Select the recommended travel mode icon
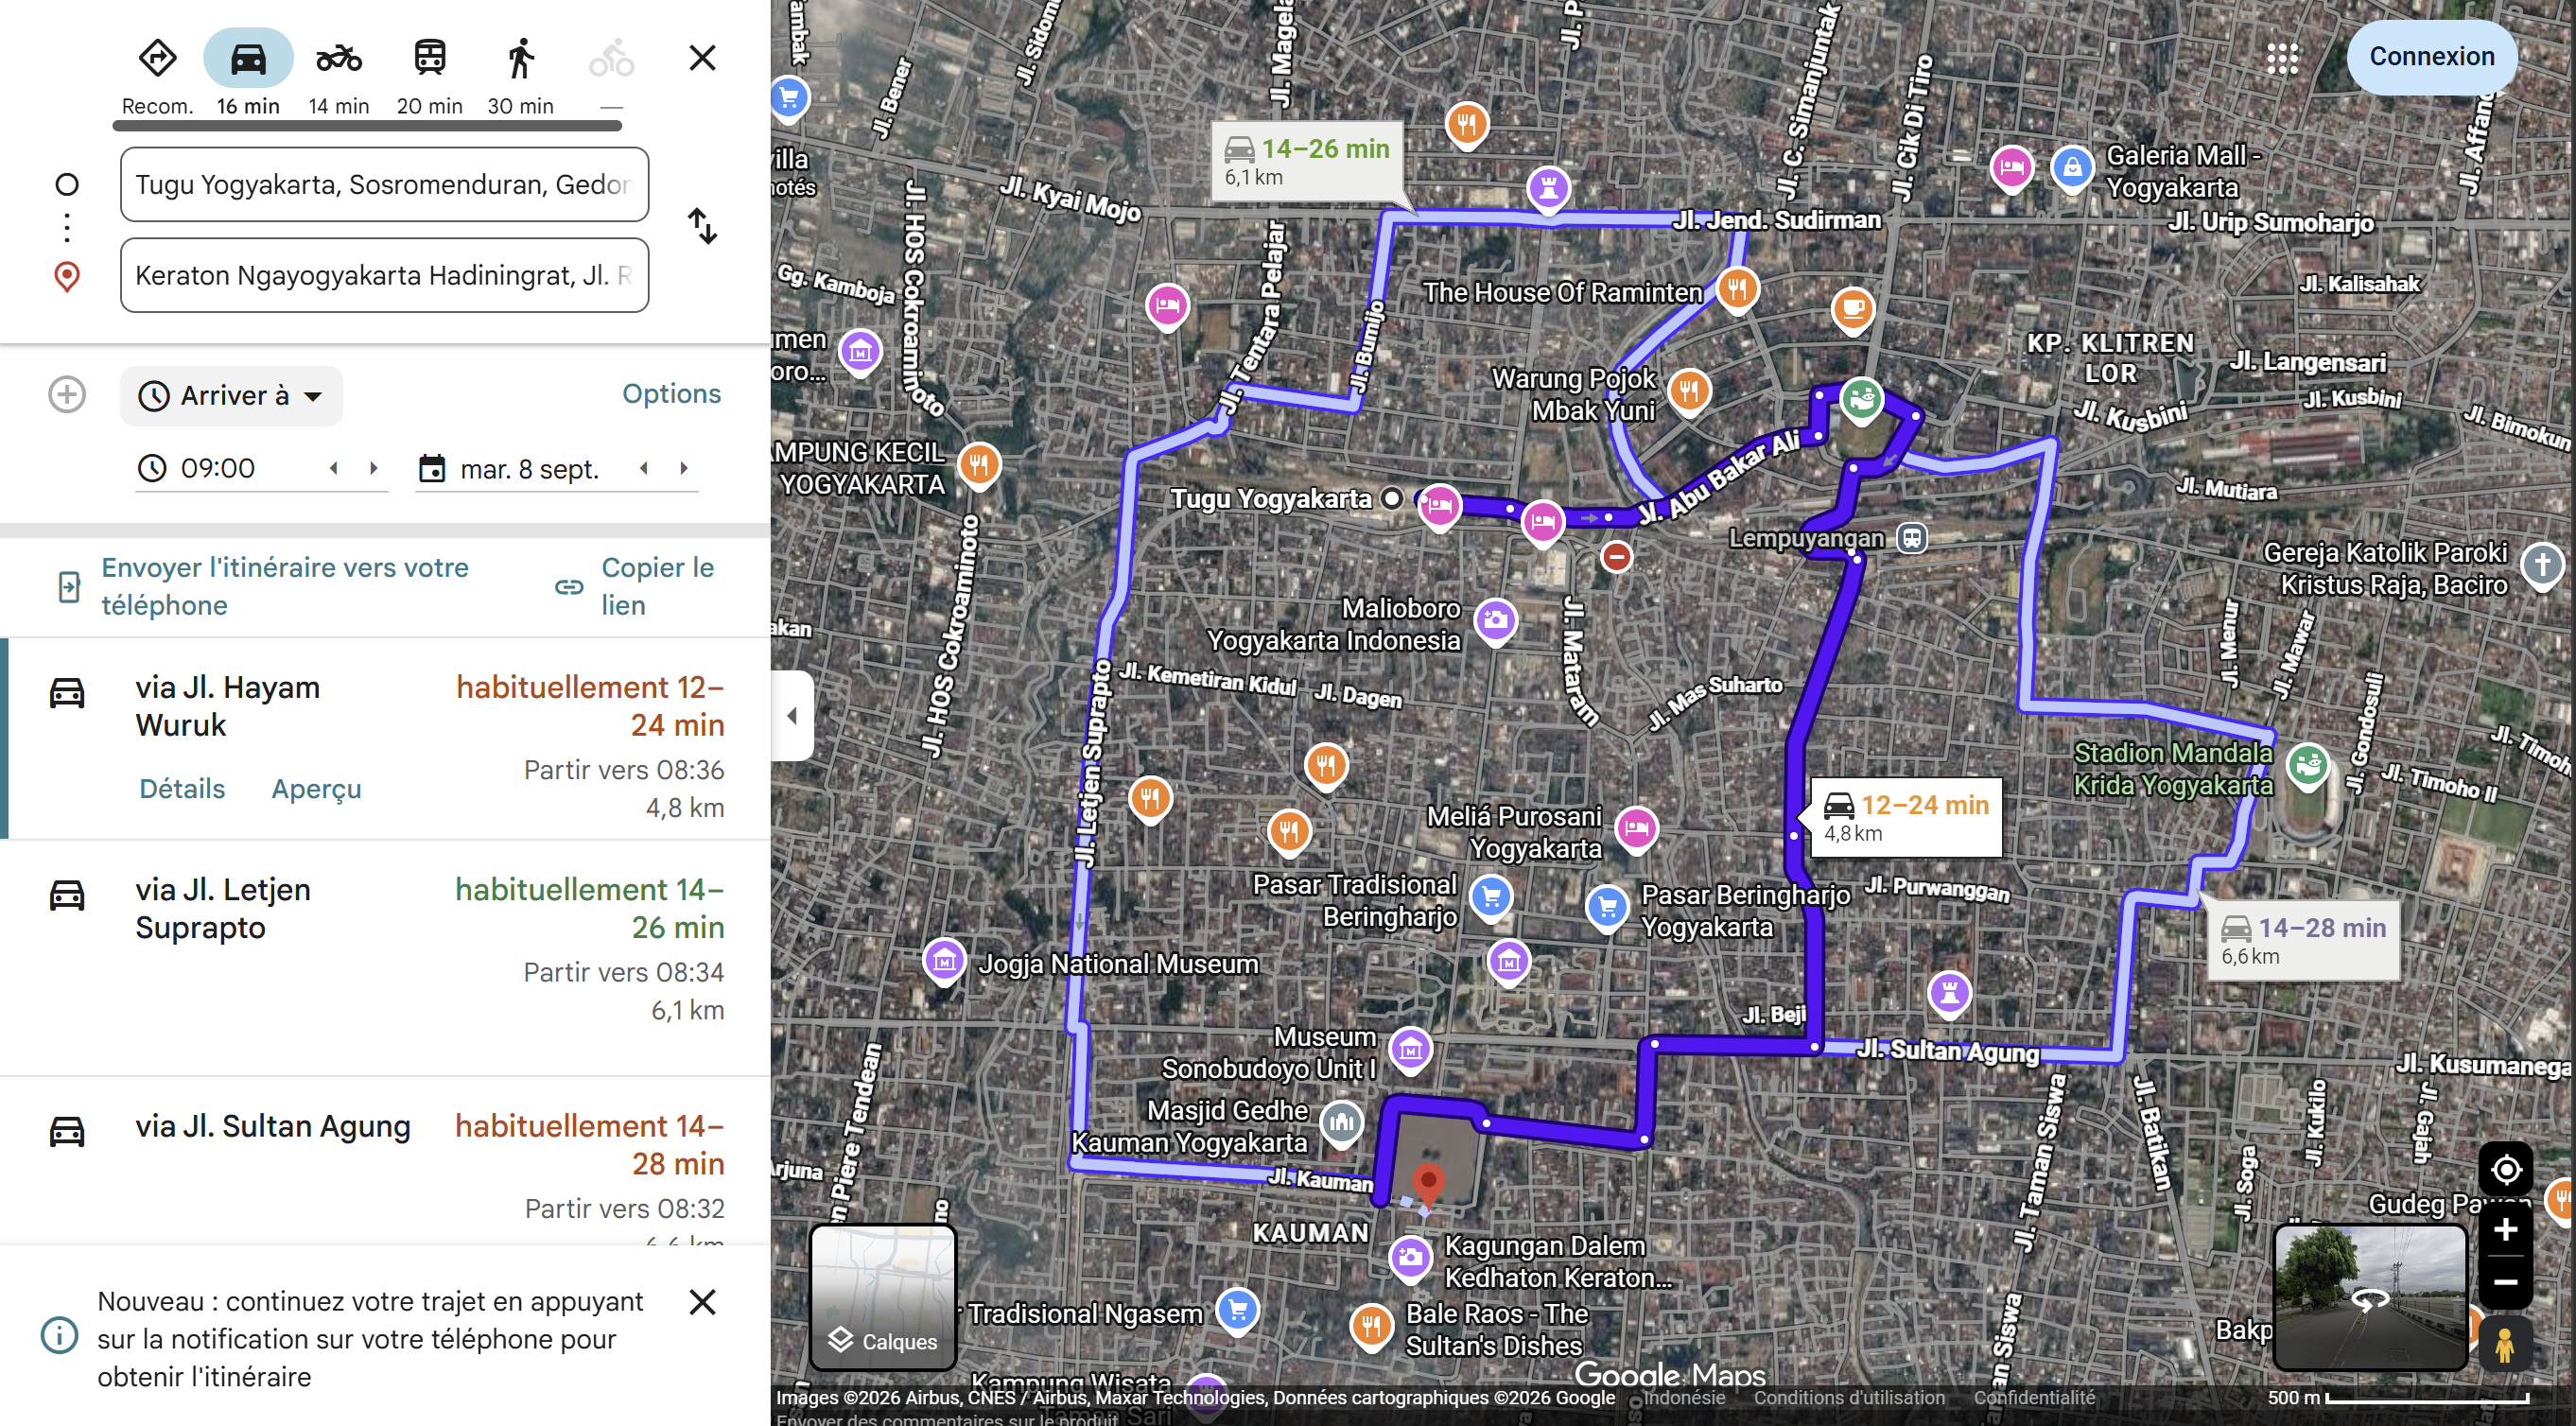 pos(157,58)
